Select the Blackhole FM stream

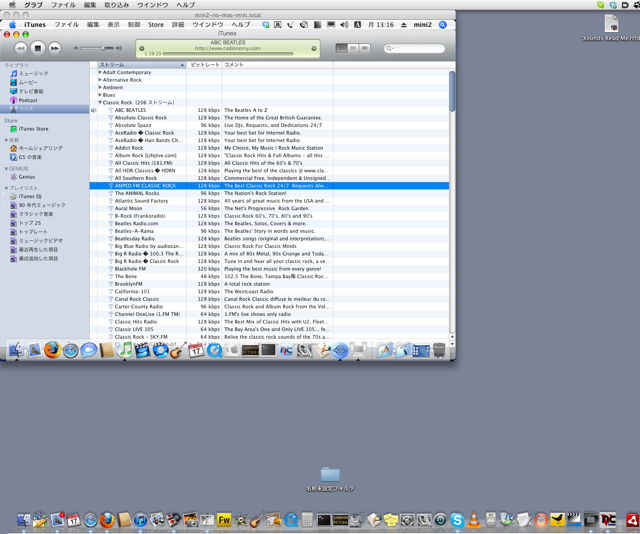(269, 269)
